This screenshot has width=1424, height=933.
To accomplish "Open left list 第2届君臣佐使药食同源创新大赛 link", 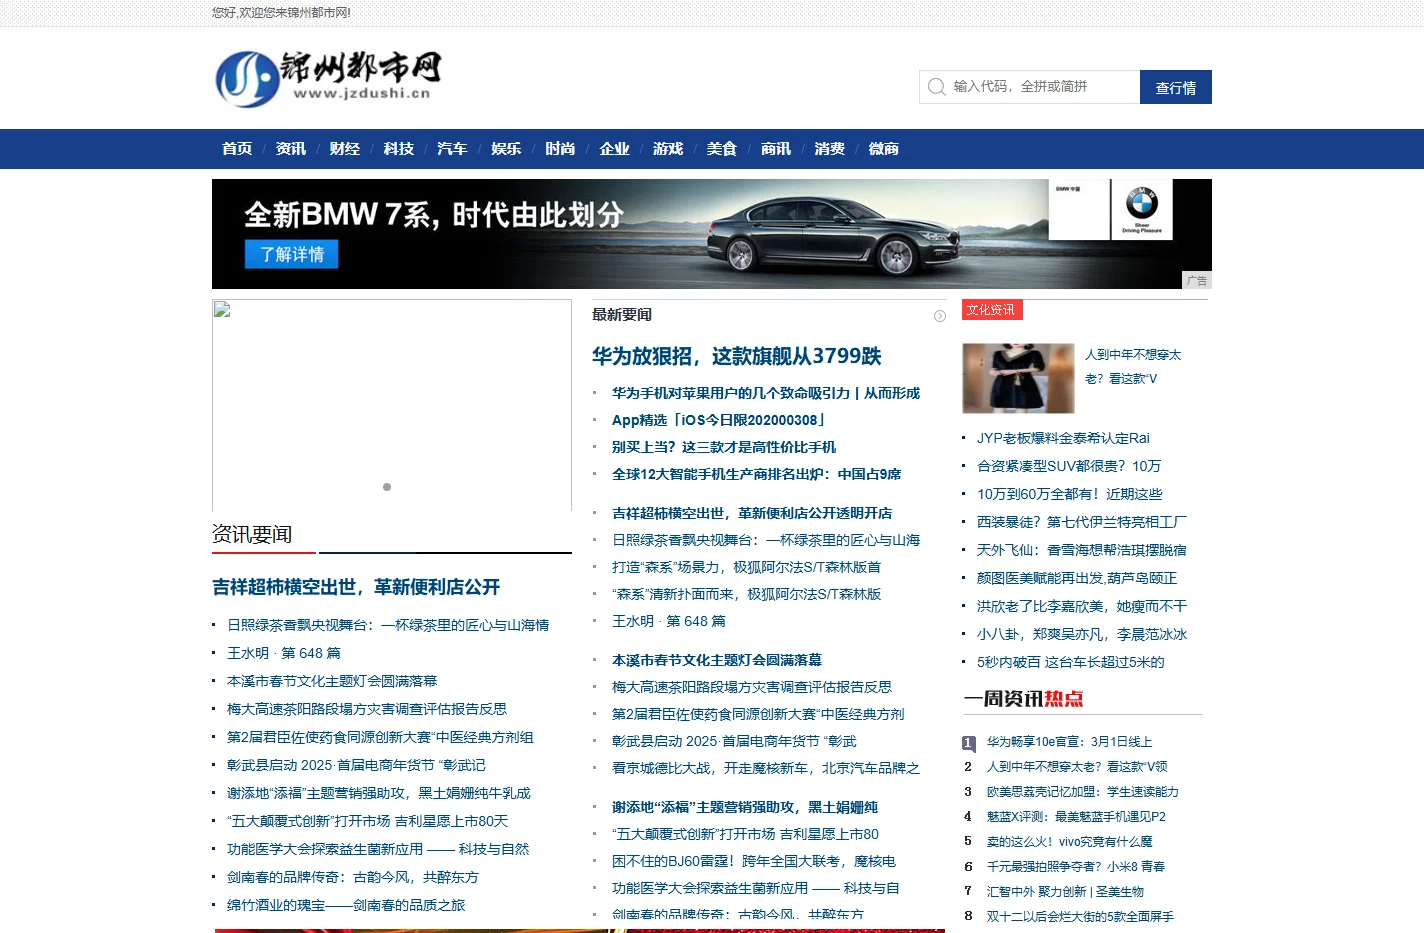I will point(380,737).
